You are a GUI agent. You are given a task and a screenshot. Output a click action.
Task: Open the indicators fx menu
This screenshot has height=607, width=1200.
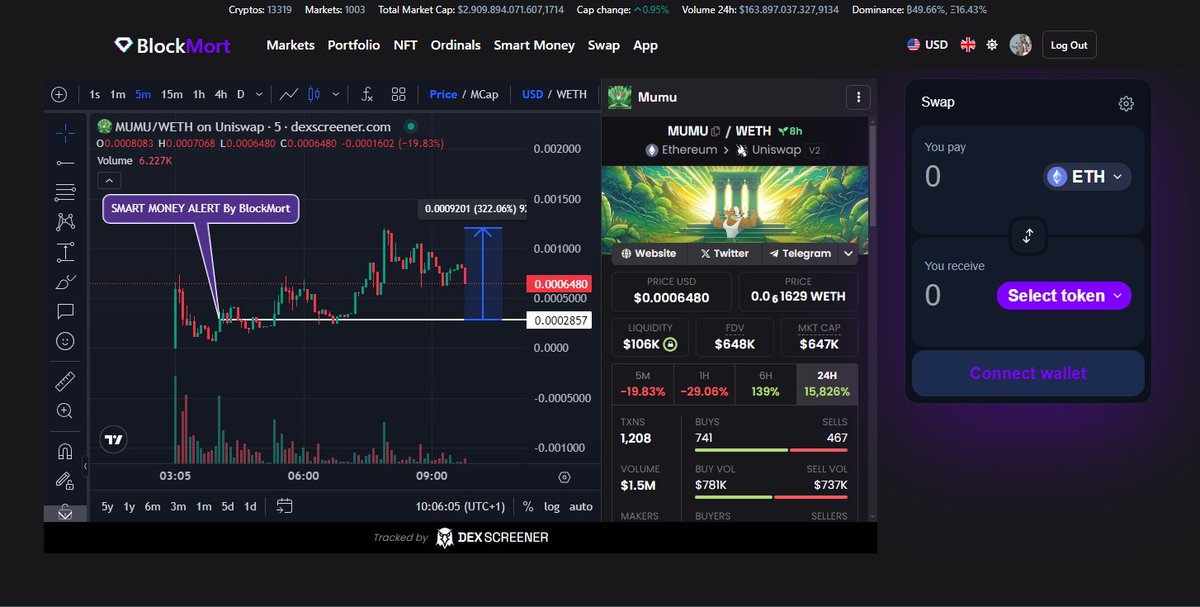pyautogui.click(x=367, y=94)
